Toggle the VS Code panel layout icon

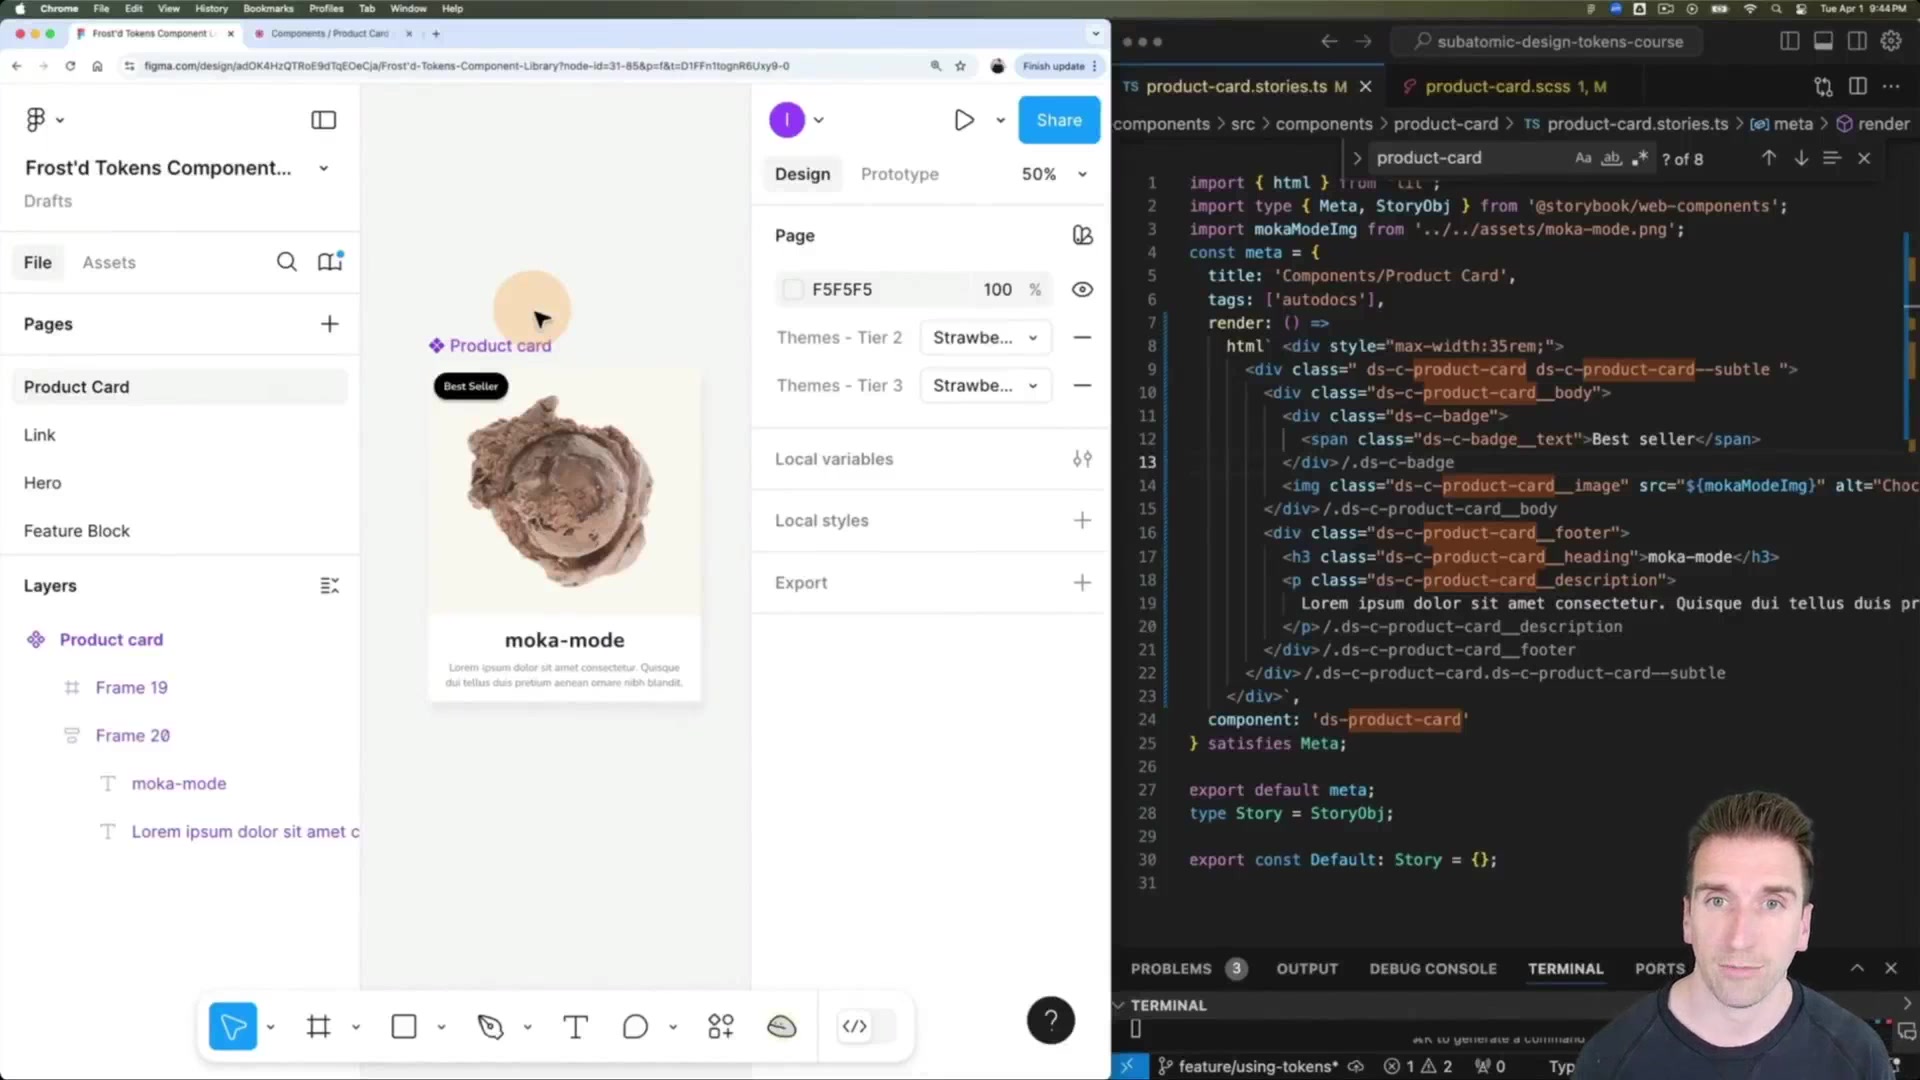[x=1823, y=41]
